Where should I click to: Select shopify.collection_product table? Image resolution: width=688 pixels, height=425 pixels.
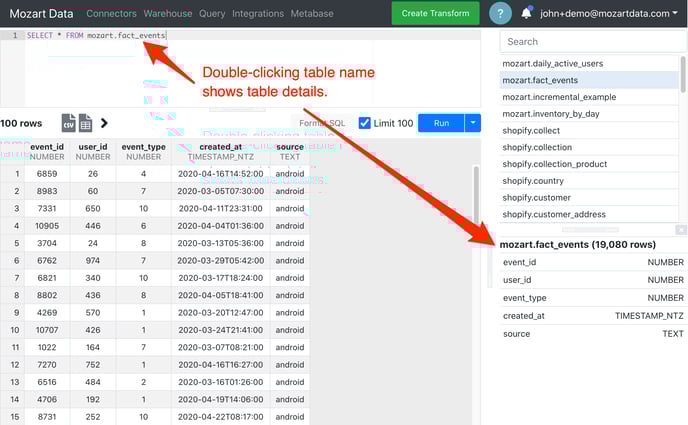pos(589,164)
